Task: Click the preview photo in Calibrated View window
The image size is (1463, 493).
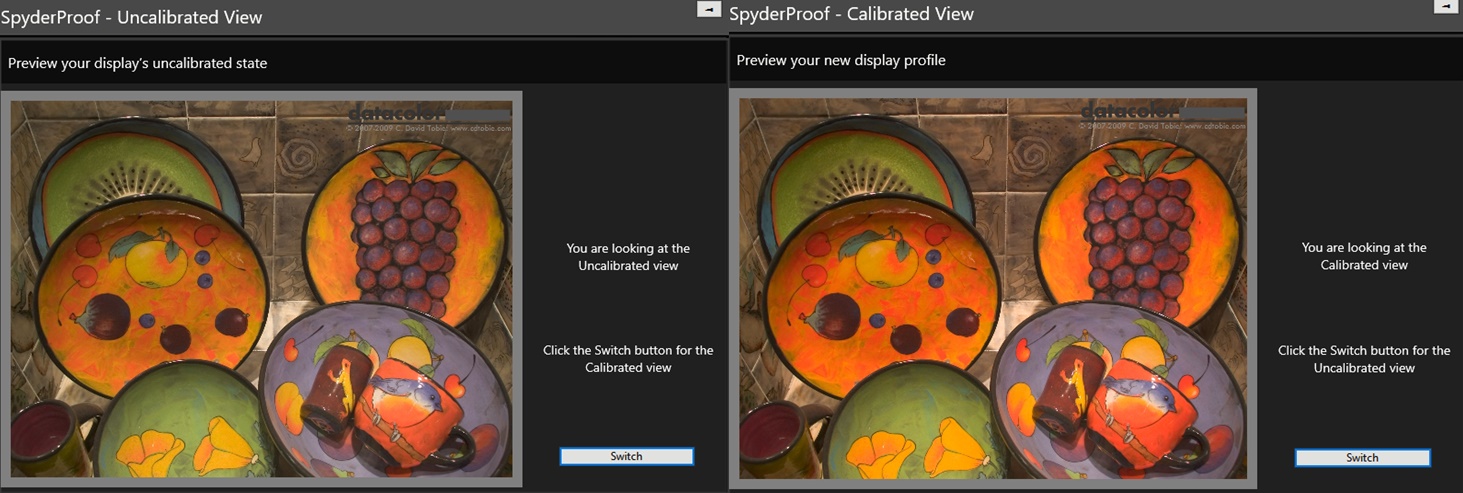Action: [x=993, y=288]
